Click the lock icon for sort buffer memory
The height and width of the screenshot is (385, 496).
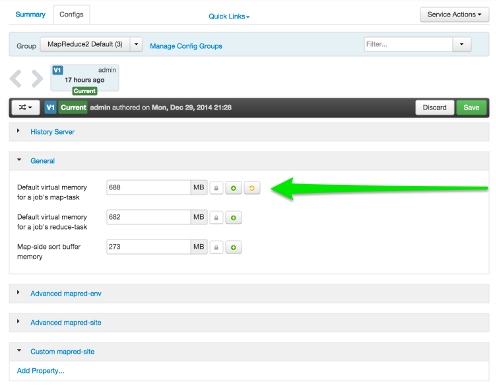tap(216, 247)
